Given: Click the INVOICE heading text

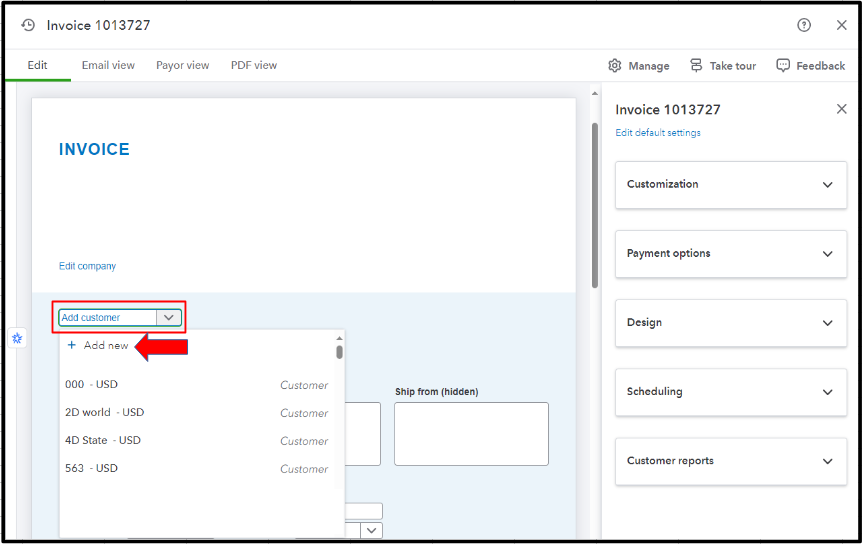Looking at the screenshot, I should point(94,149).
